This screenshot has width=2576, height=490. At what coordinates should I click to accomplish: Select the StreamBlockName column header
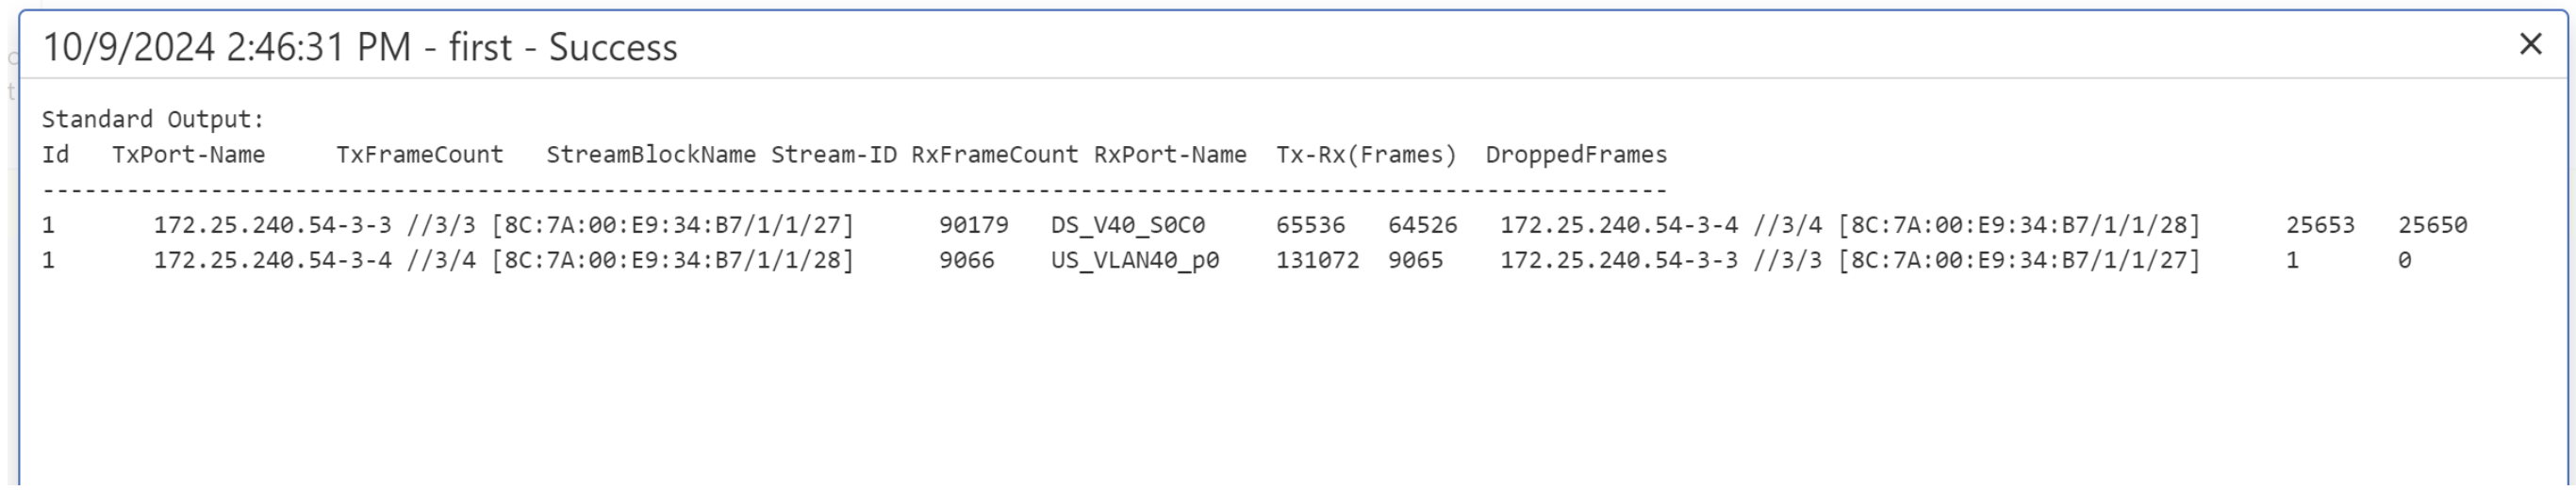[650, 155]
